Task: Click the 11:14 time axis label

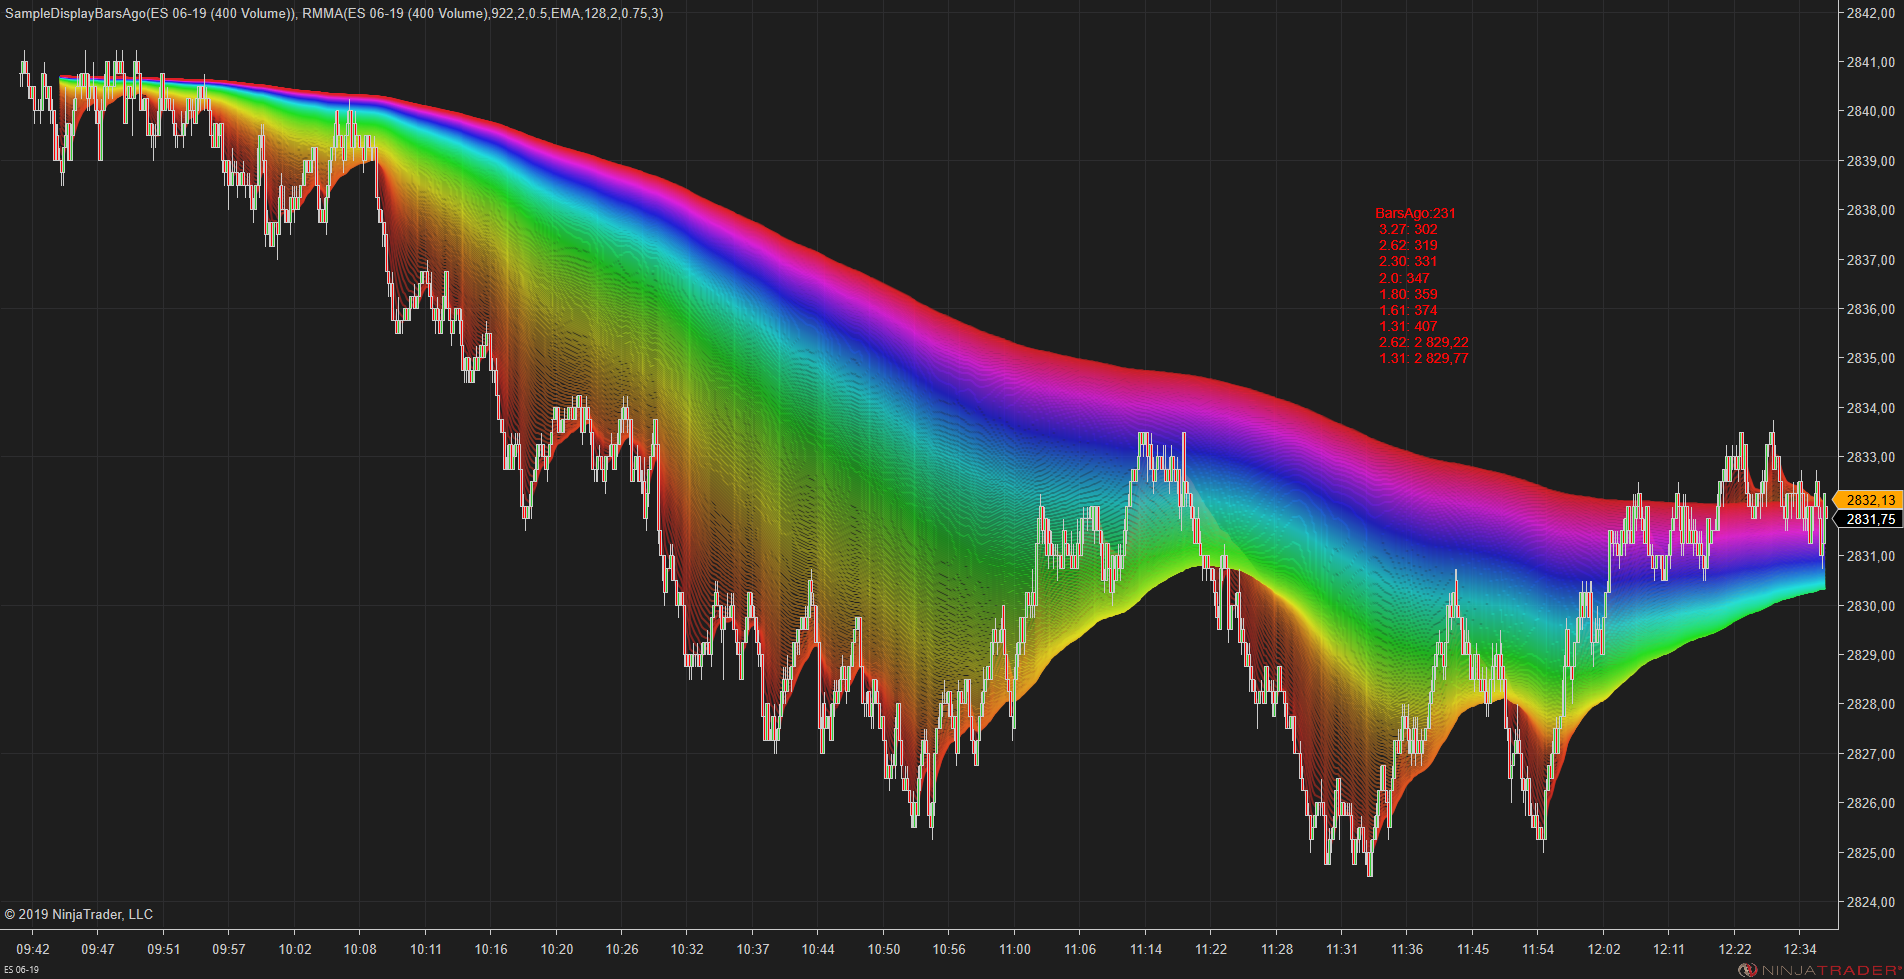Action: point(1146,949)
